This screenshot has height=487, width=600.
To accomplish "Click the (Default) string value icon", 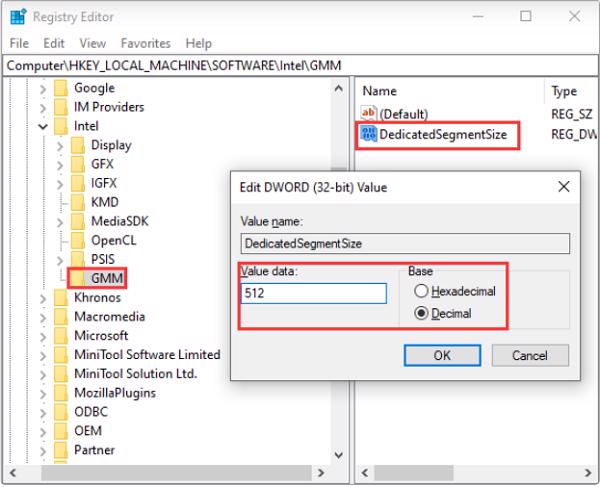I will (368, 113).
